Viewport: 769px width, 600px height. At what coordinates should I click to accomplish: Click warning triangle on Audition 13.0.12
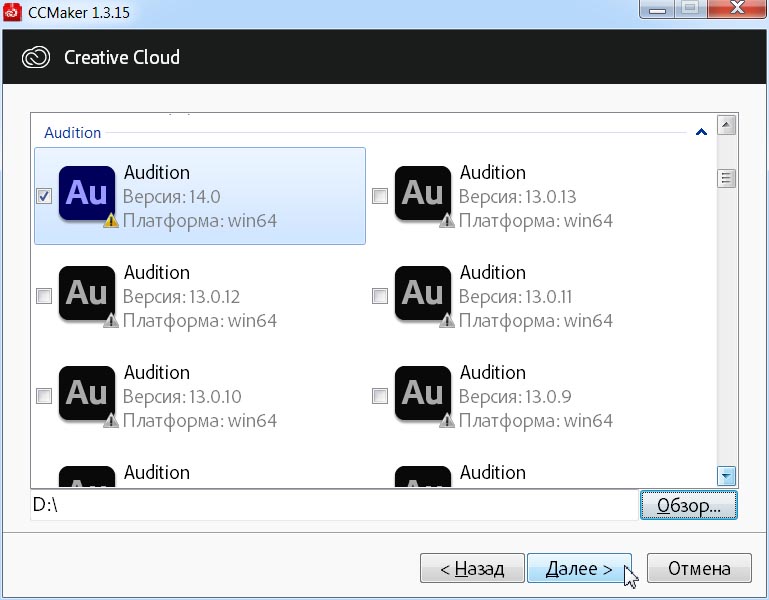pyautogui.click(x=111, y=321)
